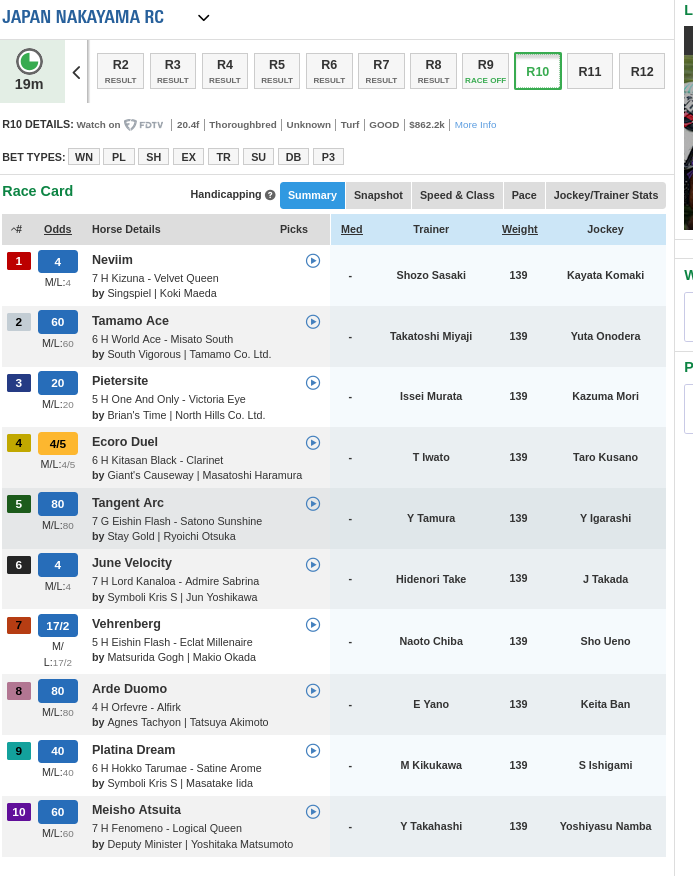This screenshot has height=876, width=693.
Task: Click June Velocity odds button 4
Action: (x=58, y=565)
